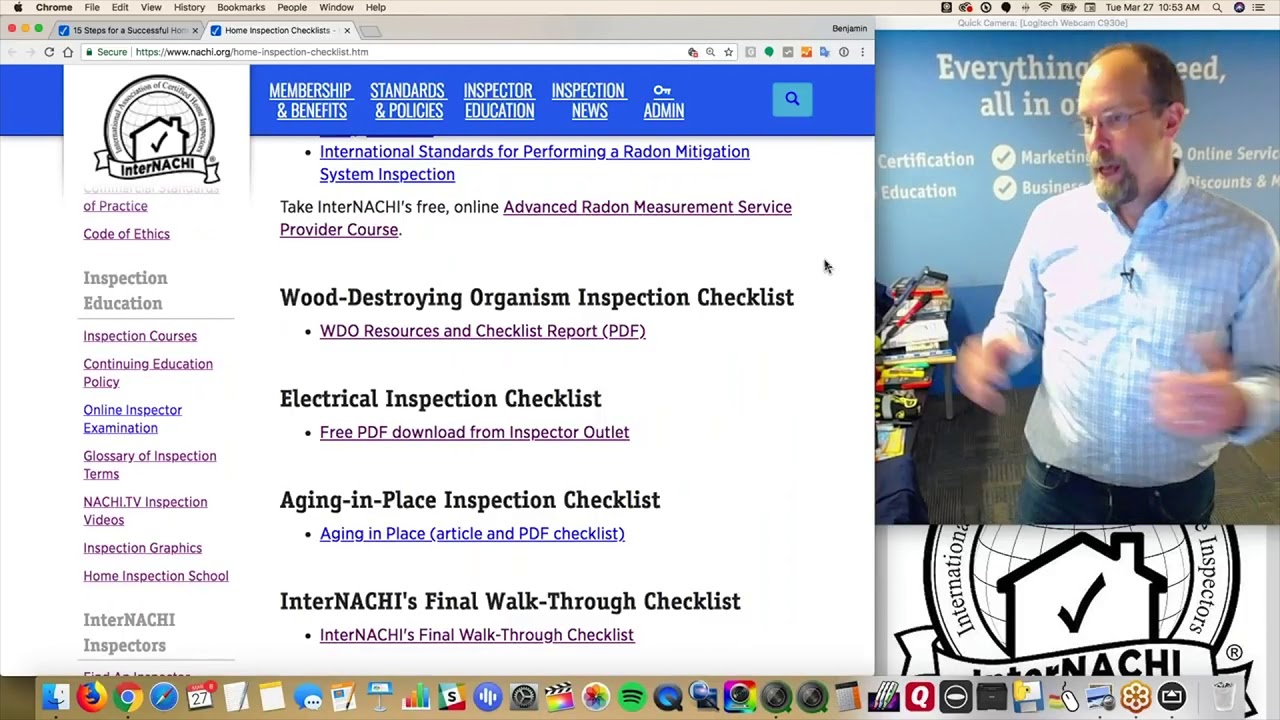
Task: Open the Apple menu
Action: coord(17,7)
